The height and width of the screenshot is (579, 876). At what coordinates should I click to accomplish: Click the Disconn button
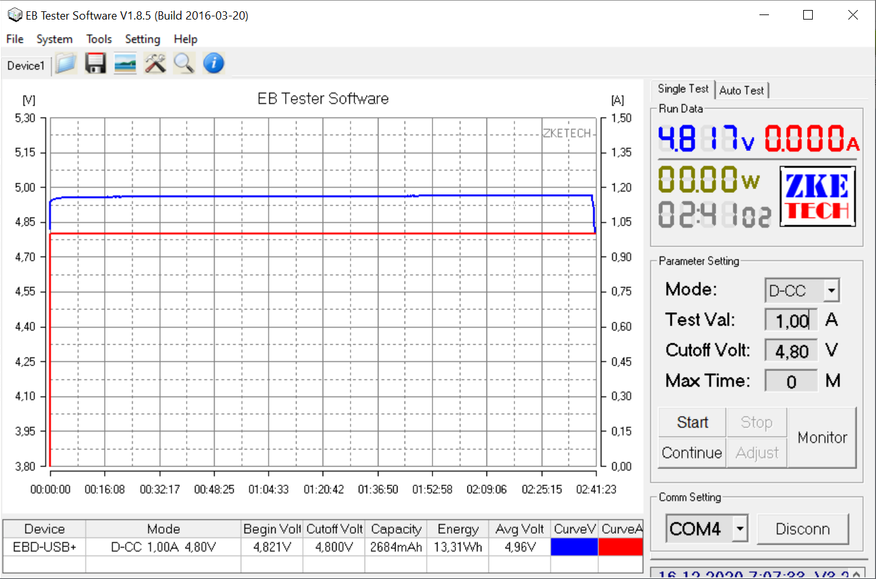click(803, 529)
